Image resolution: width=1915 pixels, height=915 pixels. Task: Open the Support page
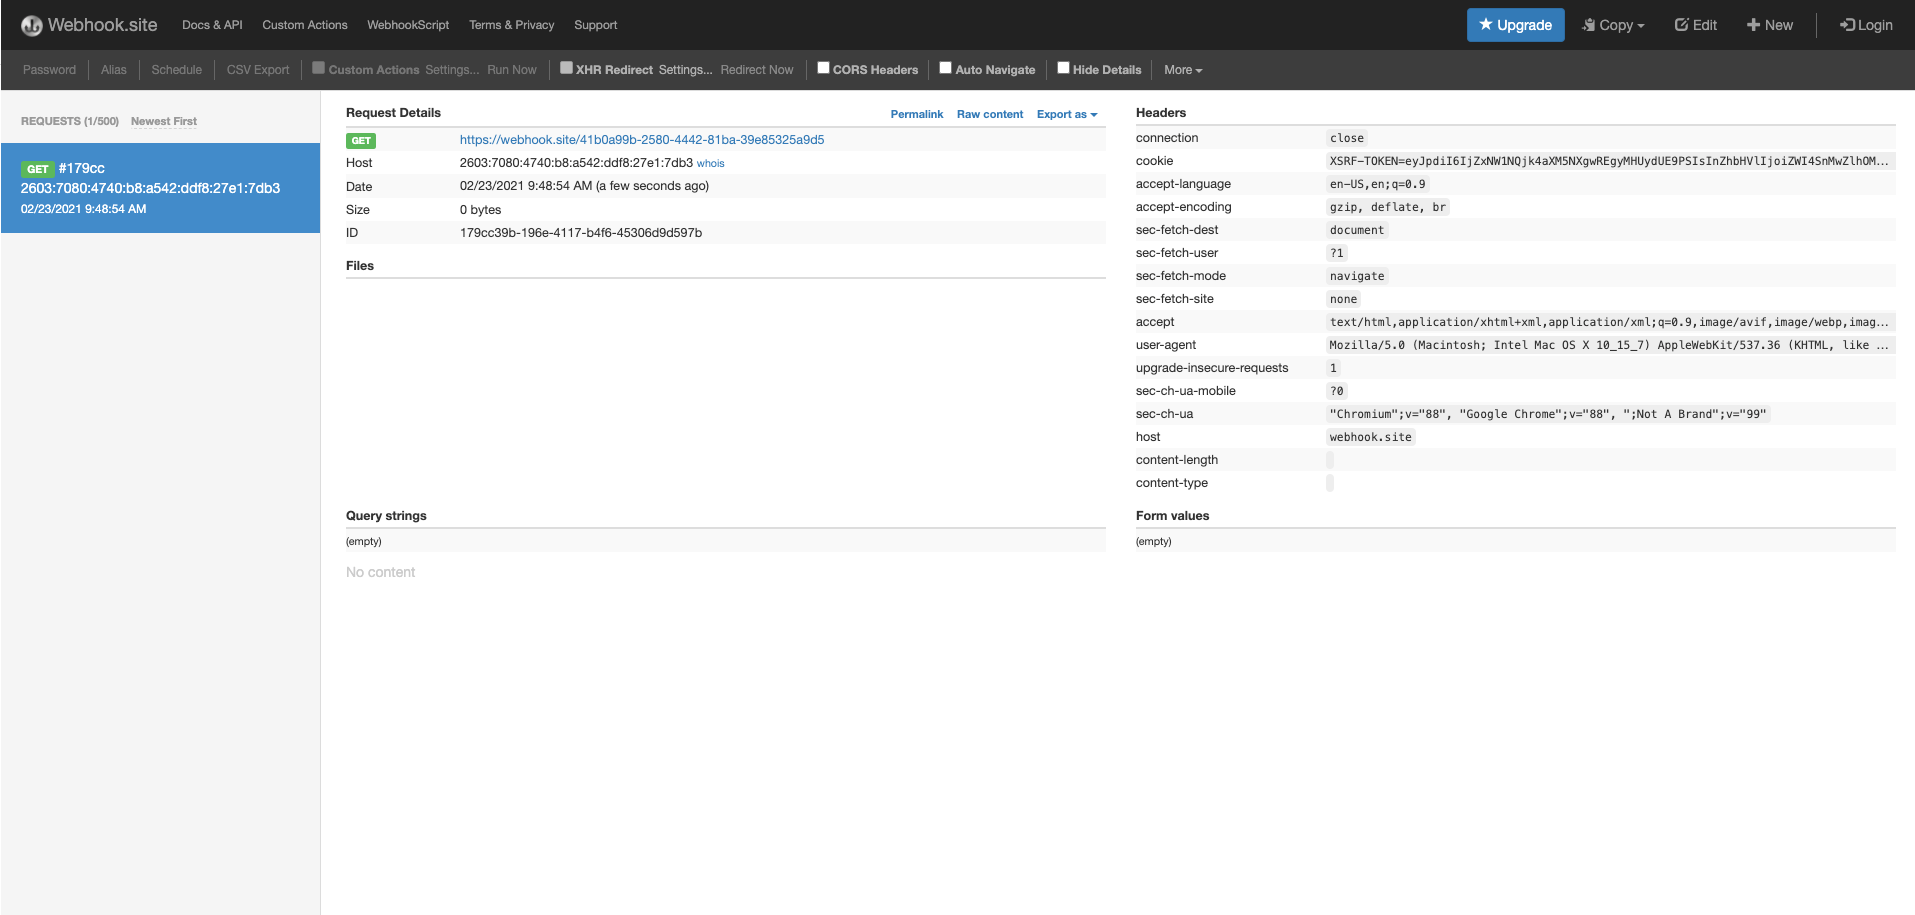point(596,25)
